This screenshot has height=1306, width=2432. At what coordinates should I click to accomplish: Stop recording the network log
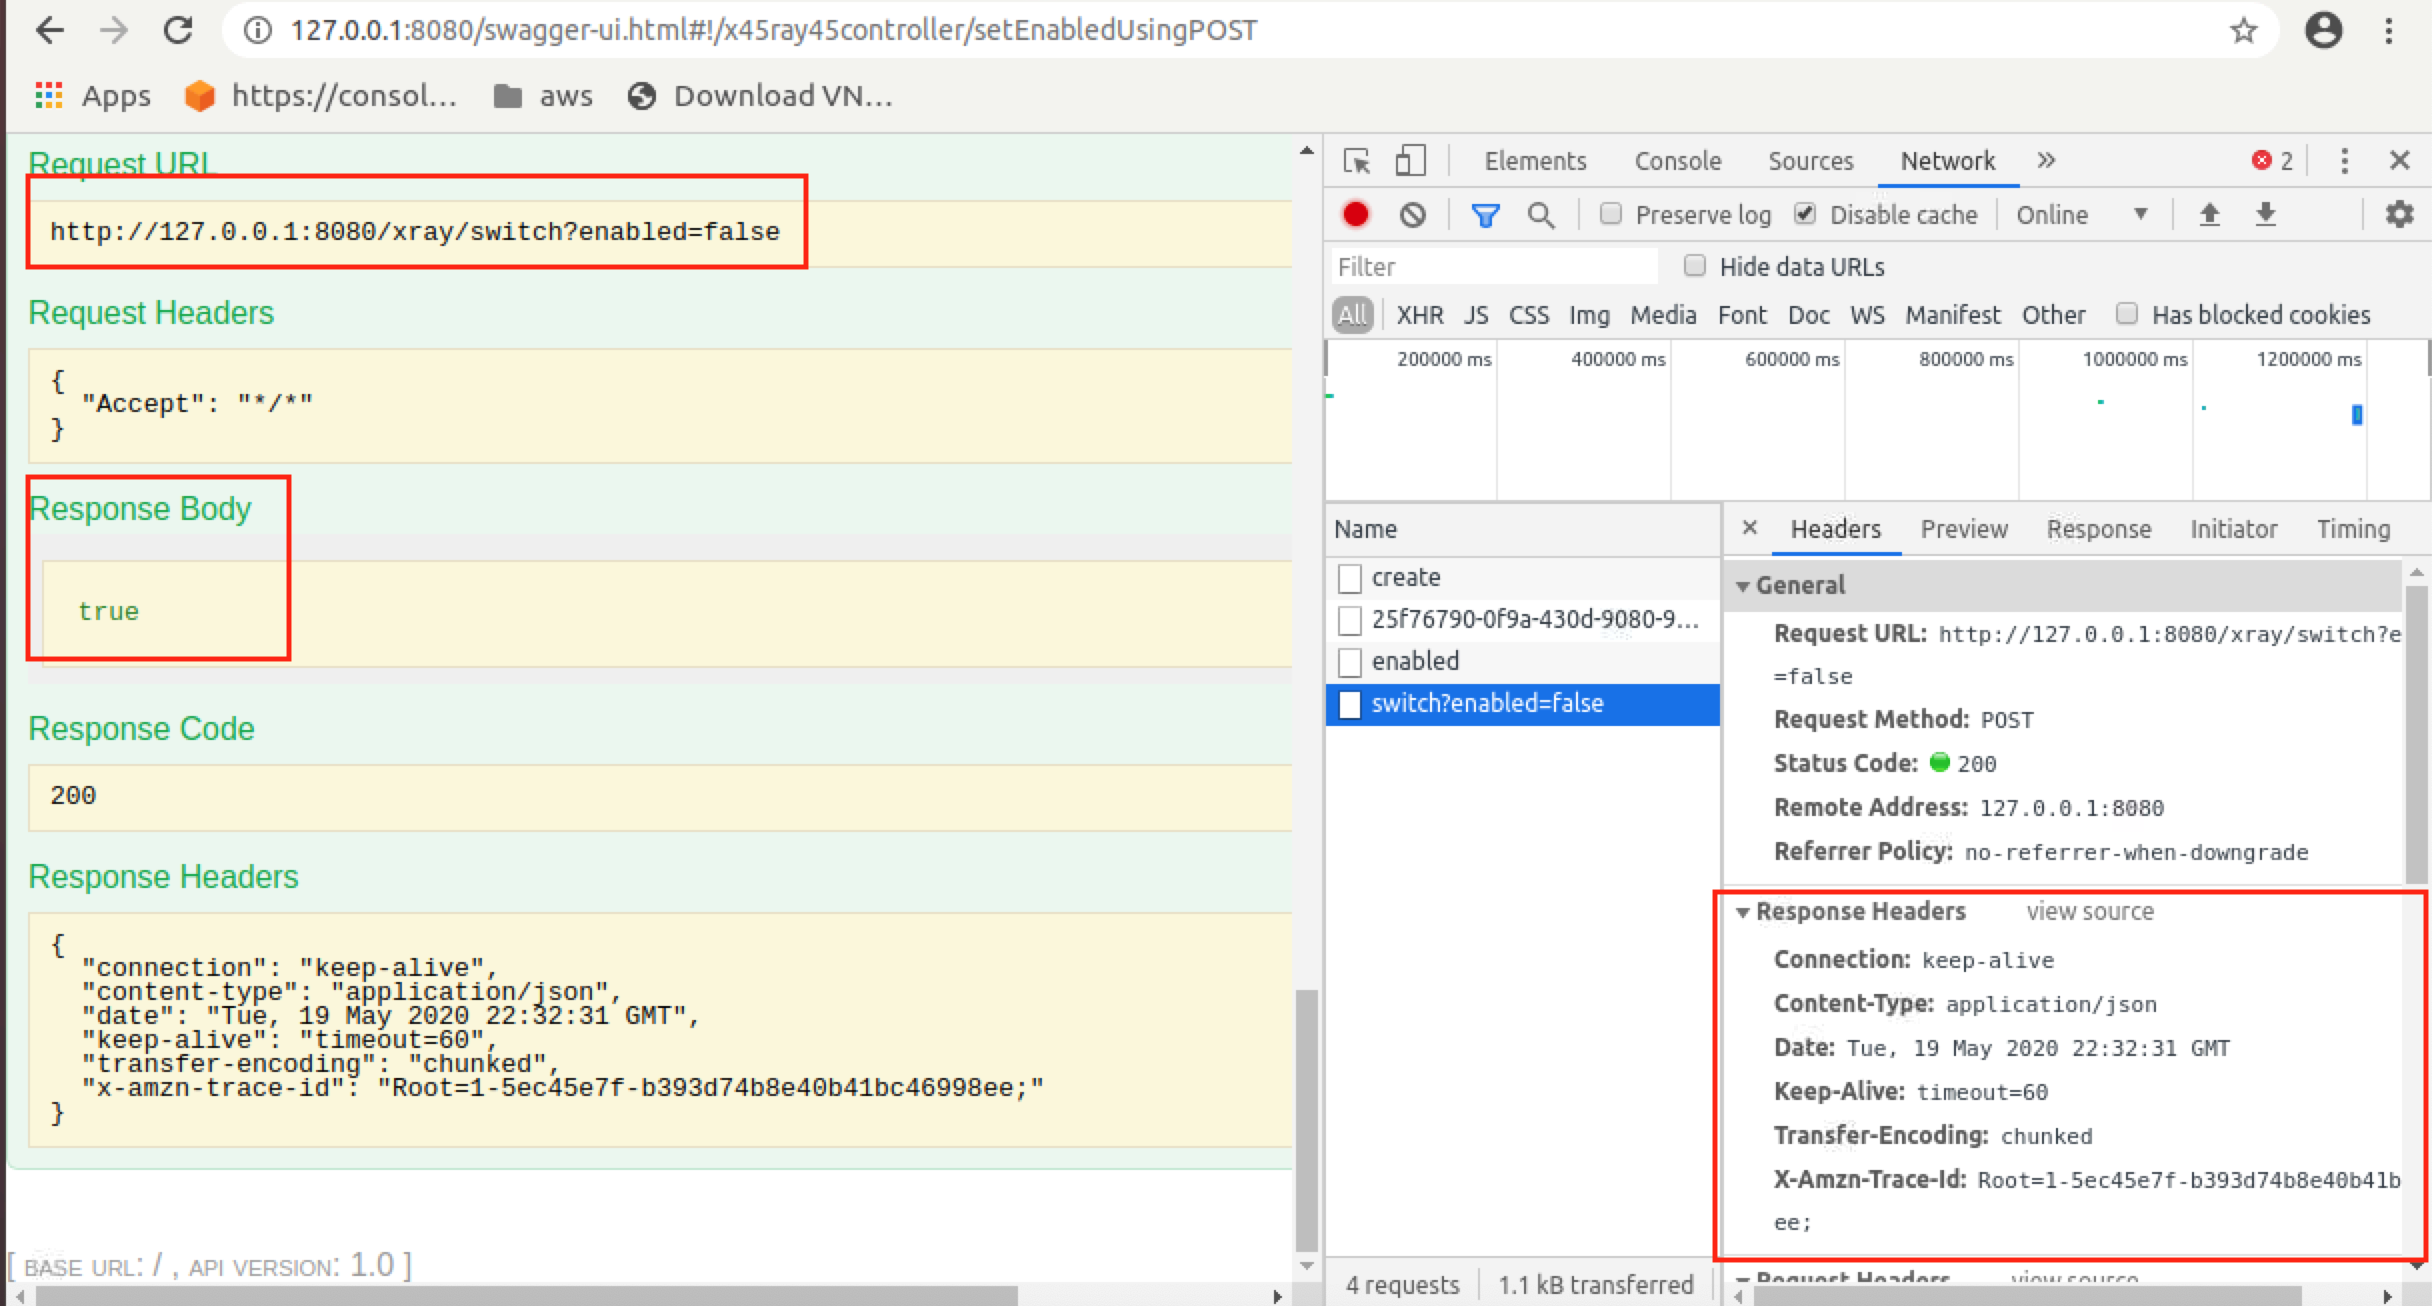click(x=1356, y=214)
